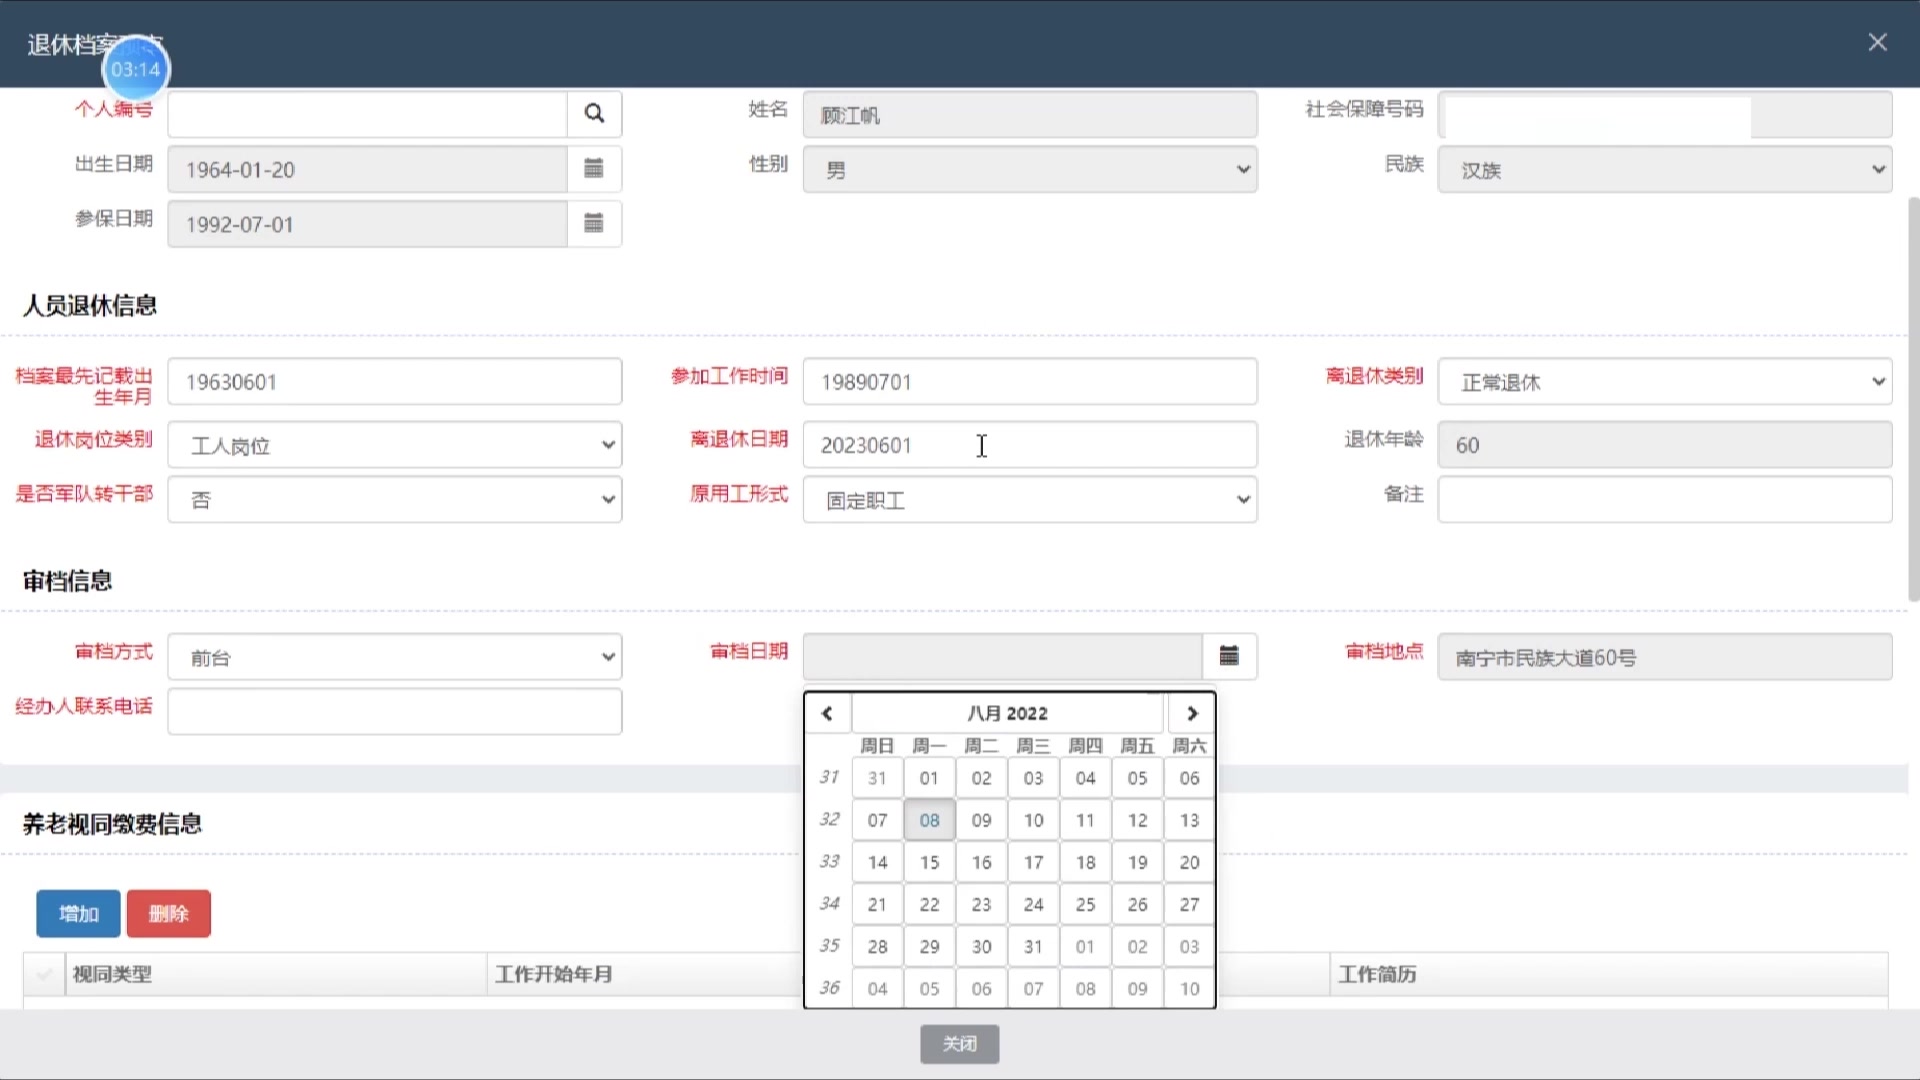
Task: Click the 八月 2022 month title
Action: 1007,713
